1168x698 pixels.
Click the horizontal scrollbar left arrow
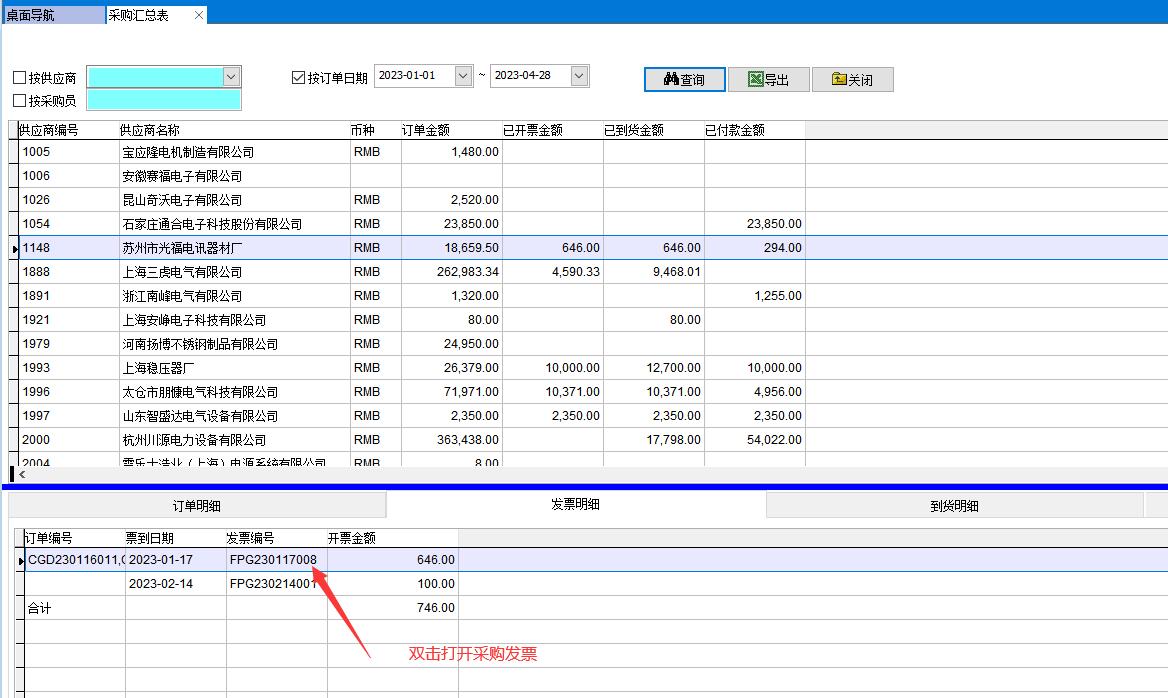(x=22, y=474)
